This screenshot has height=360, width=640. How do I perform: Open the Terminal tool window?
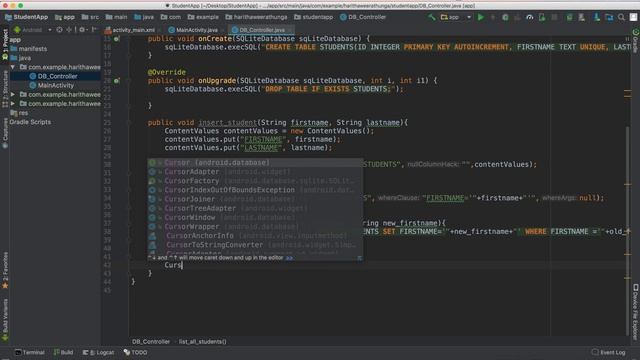(x=29, y=352)
